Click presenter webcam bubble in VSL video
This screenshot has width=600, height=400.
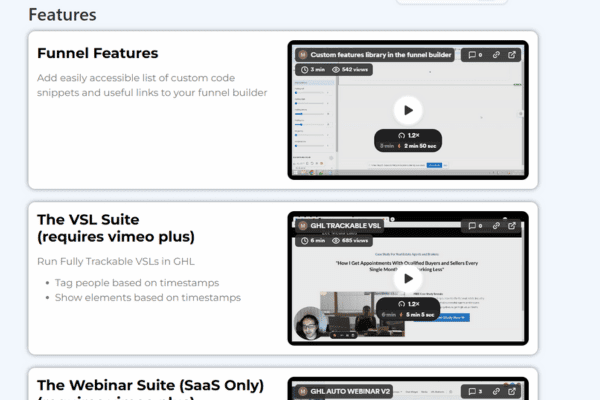coord(310,323)
